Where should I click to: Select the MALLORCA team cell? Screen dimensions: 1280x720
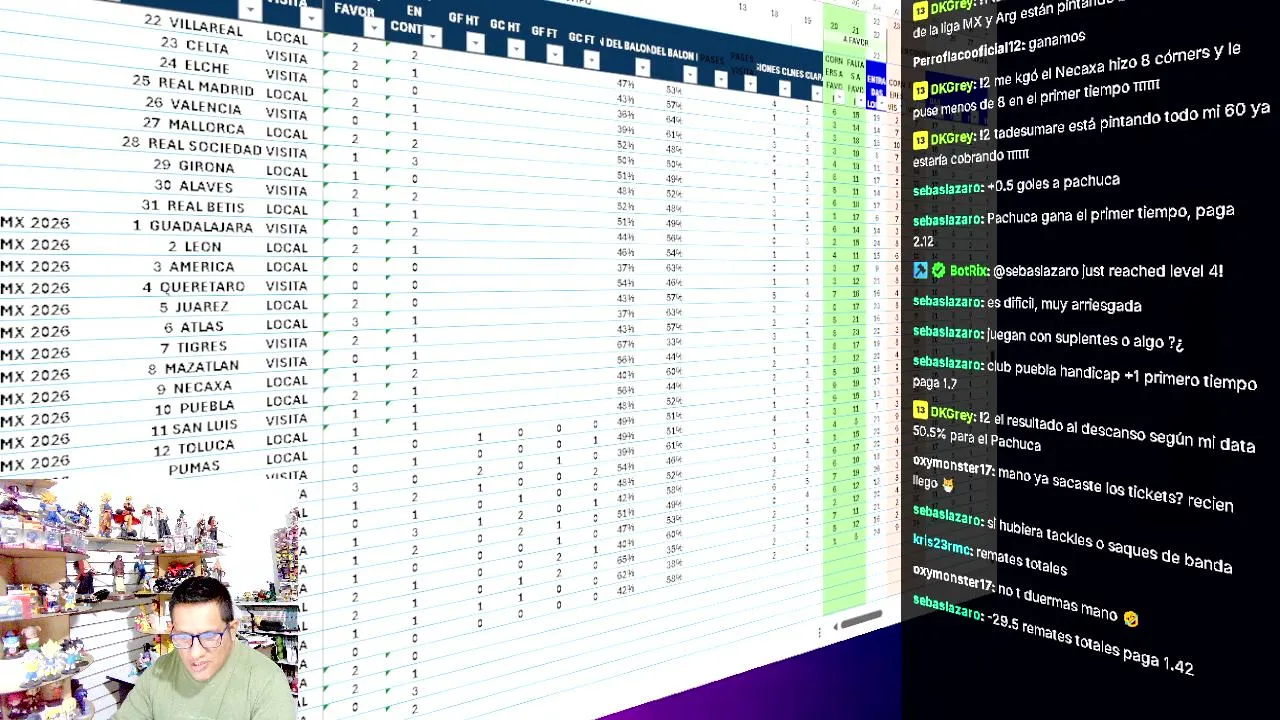pyautogui.click(x=207, y=127)
